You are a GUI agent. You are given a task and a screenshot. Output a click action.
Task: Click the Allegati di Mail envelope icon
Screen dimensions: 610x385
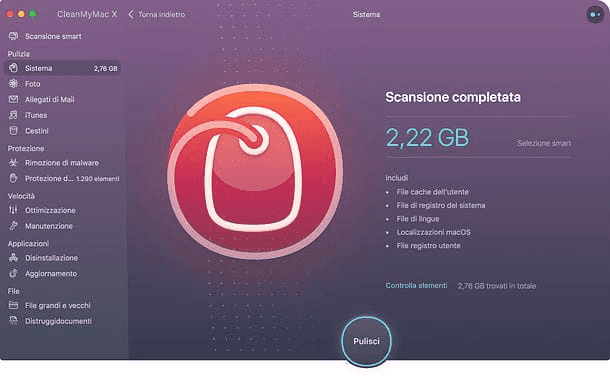[x=13, y=99]
